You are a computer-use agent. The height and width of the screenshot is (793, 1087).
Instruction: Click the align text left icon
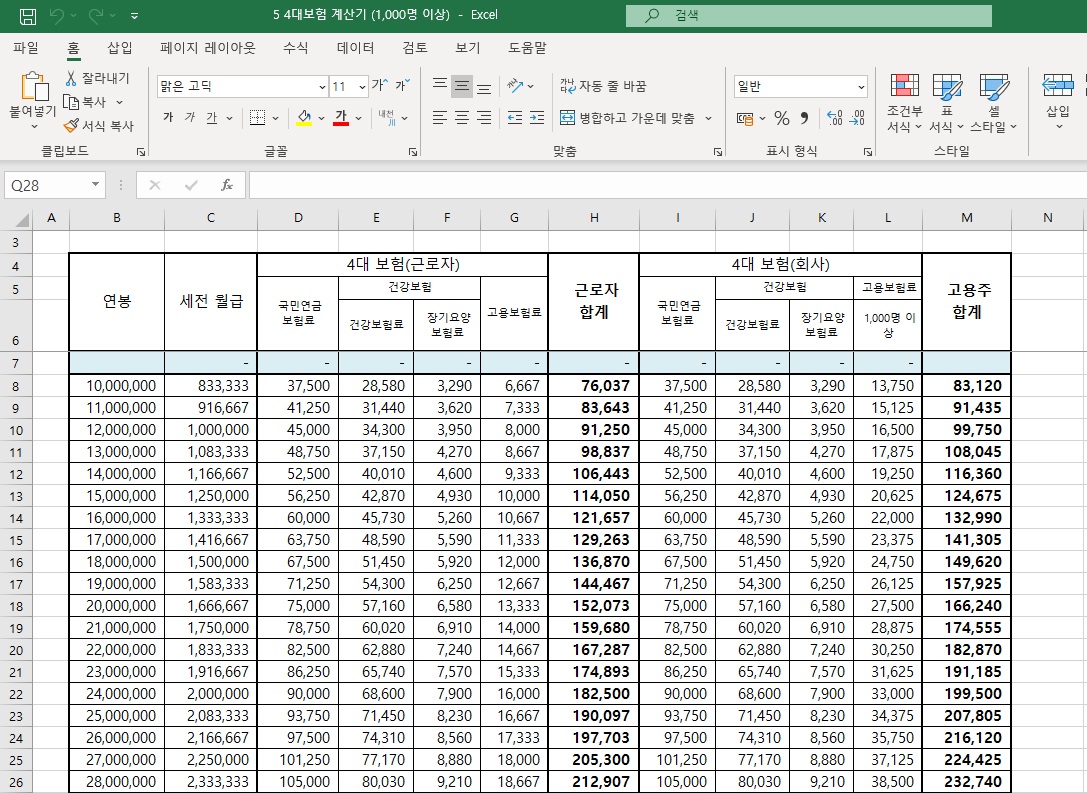[440, 118]
